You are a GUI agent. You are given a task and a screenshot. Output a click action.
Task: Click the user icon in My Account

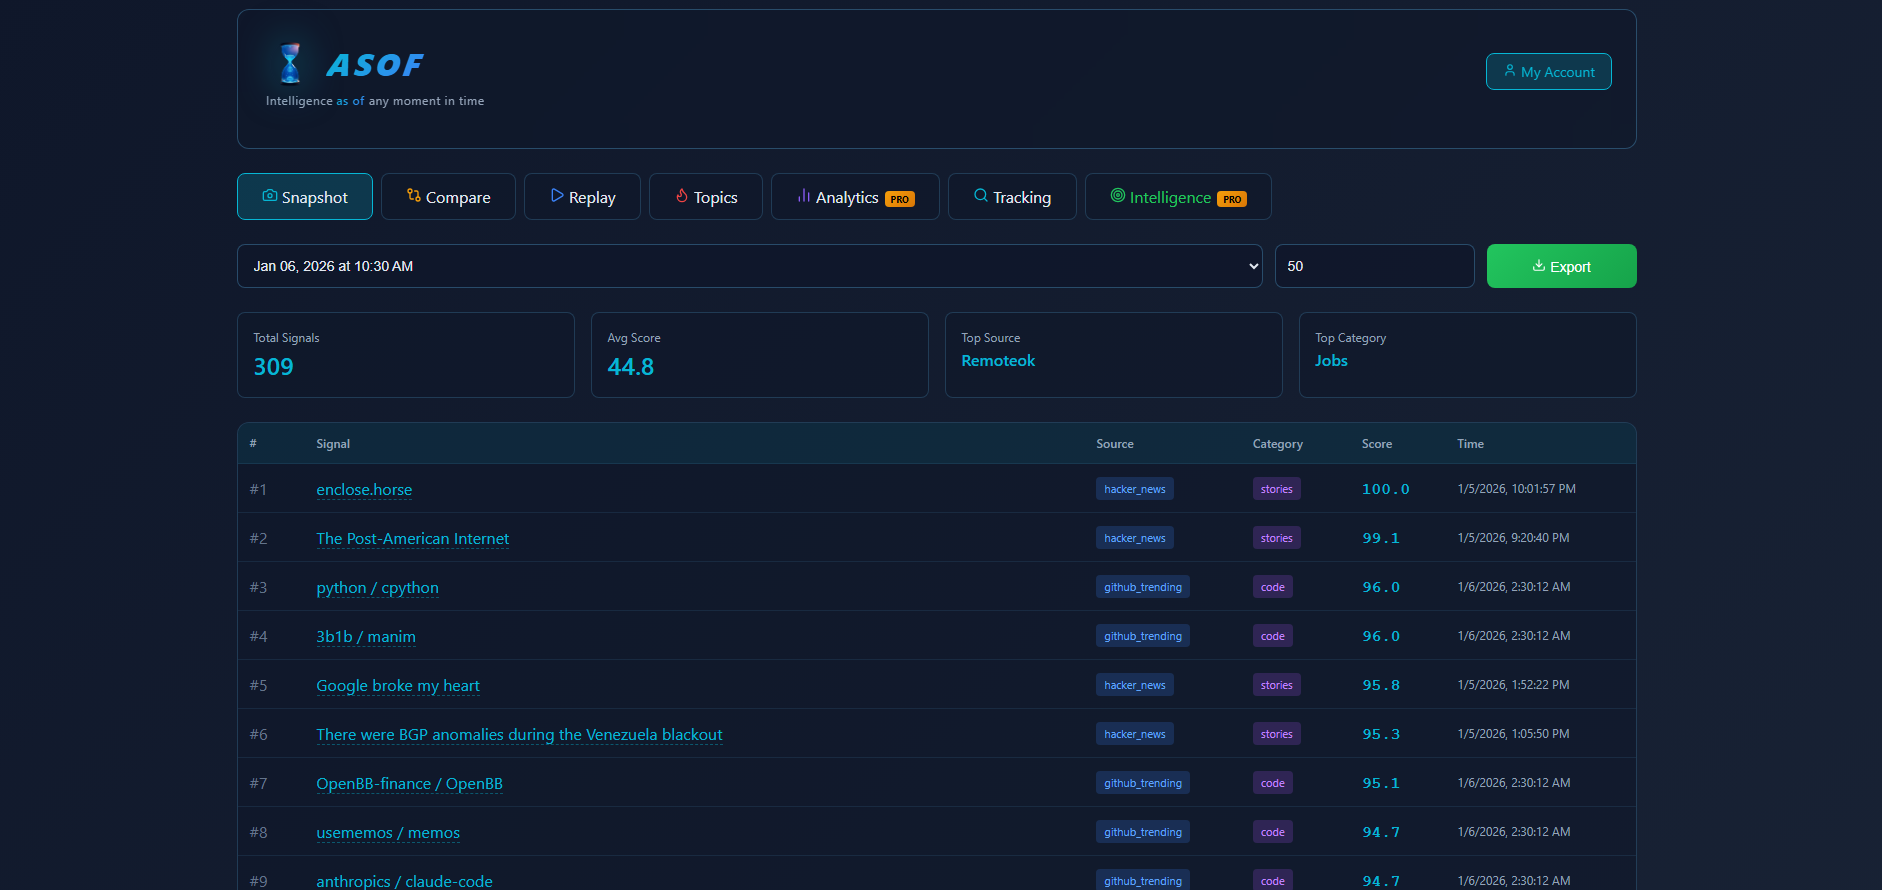(1510, 71)
